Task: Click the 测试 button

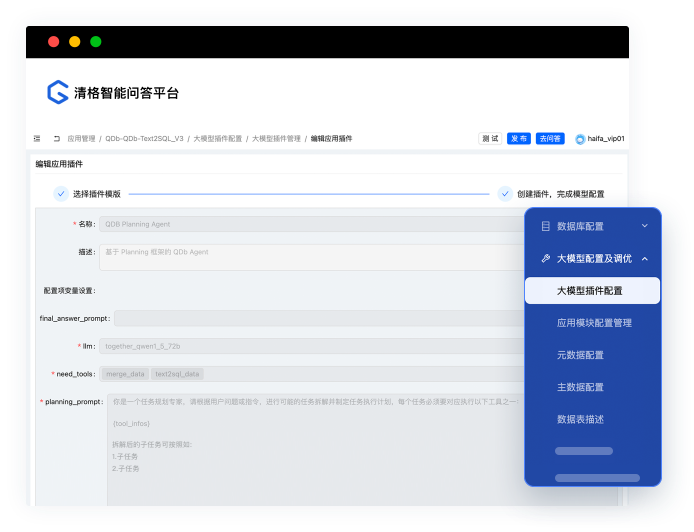Action: coord(490,139)
